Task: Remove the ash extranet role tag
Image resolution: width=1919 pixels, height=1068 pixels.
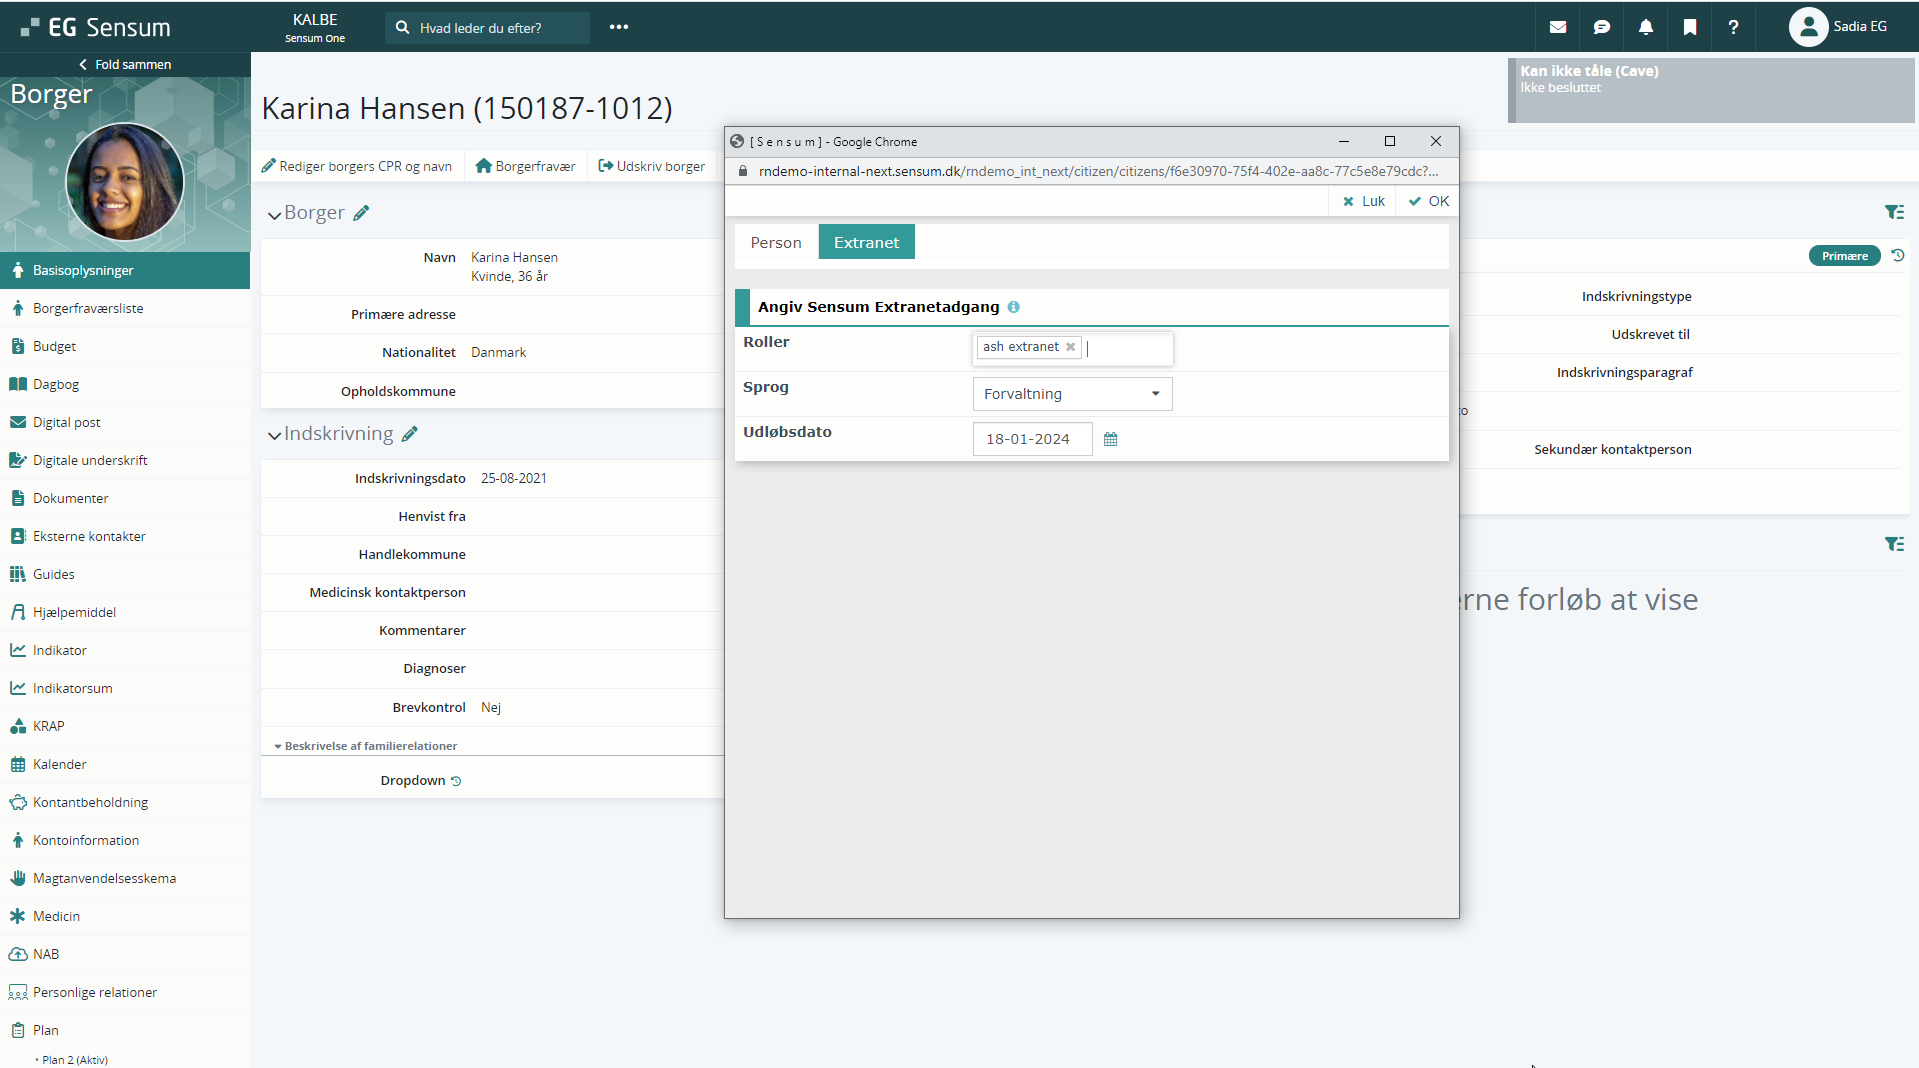Action: (x=1070, y=347)
